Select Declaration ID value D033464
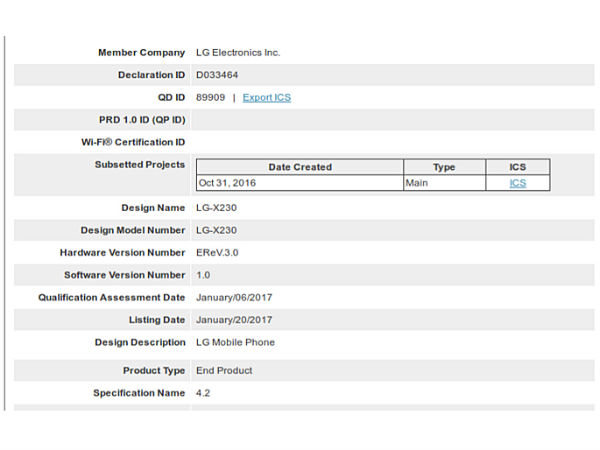The height and width of the screenshot is (450, 600). [x=217, y=75]
